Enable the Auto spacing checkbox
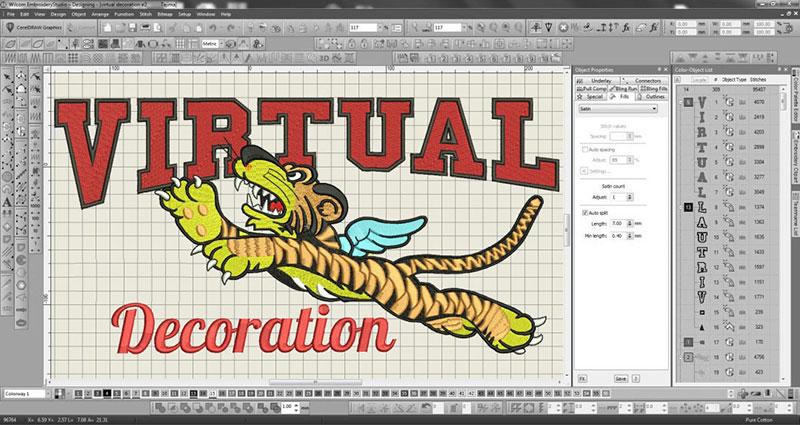 click(x=583, y=149)
